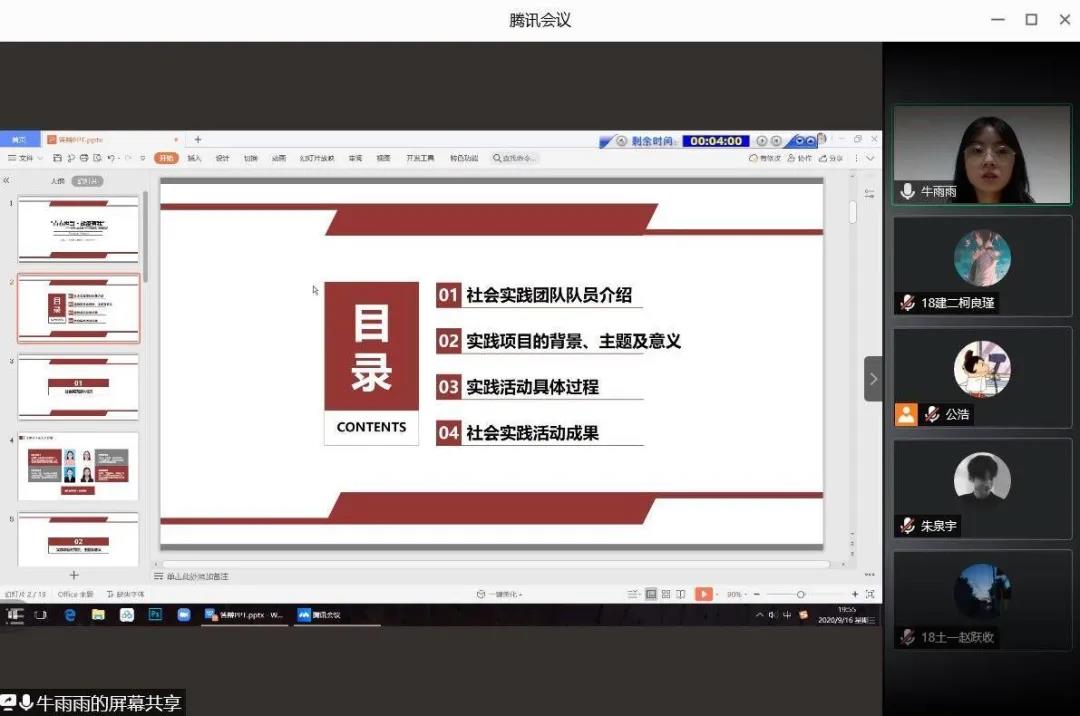Click the Edge browser taskbar icon

[x=70, y=615]
